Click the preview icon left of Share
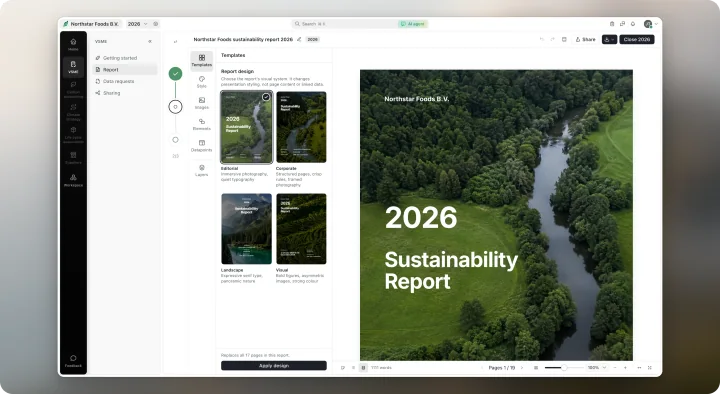 click(564, 39)
